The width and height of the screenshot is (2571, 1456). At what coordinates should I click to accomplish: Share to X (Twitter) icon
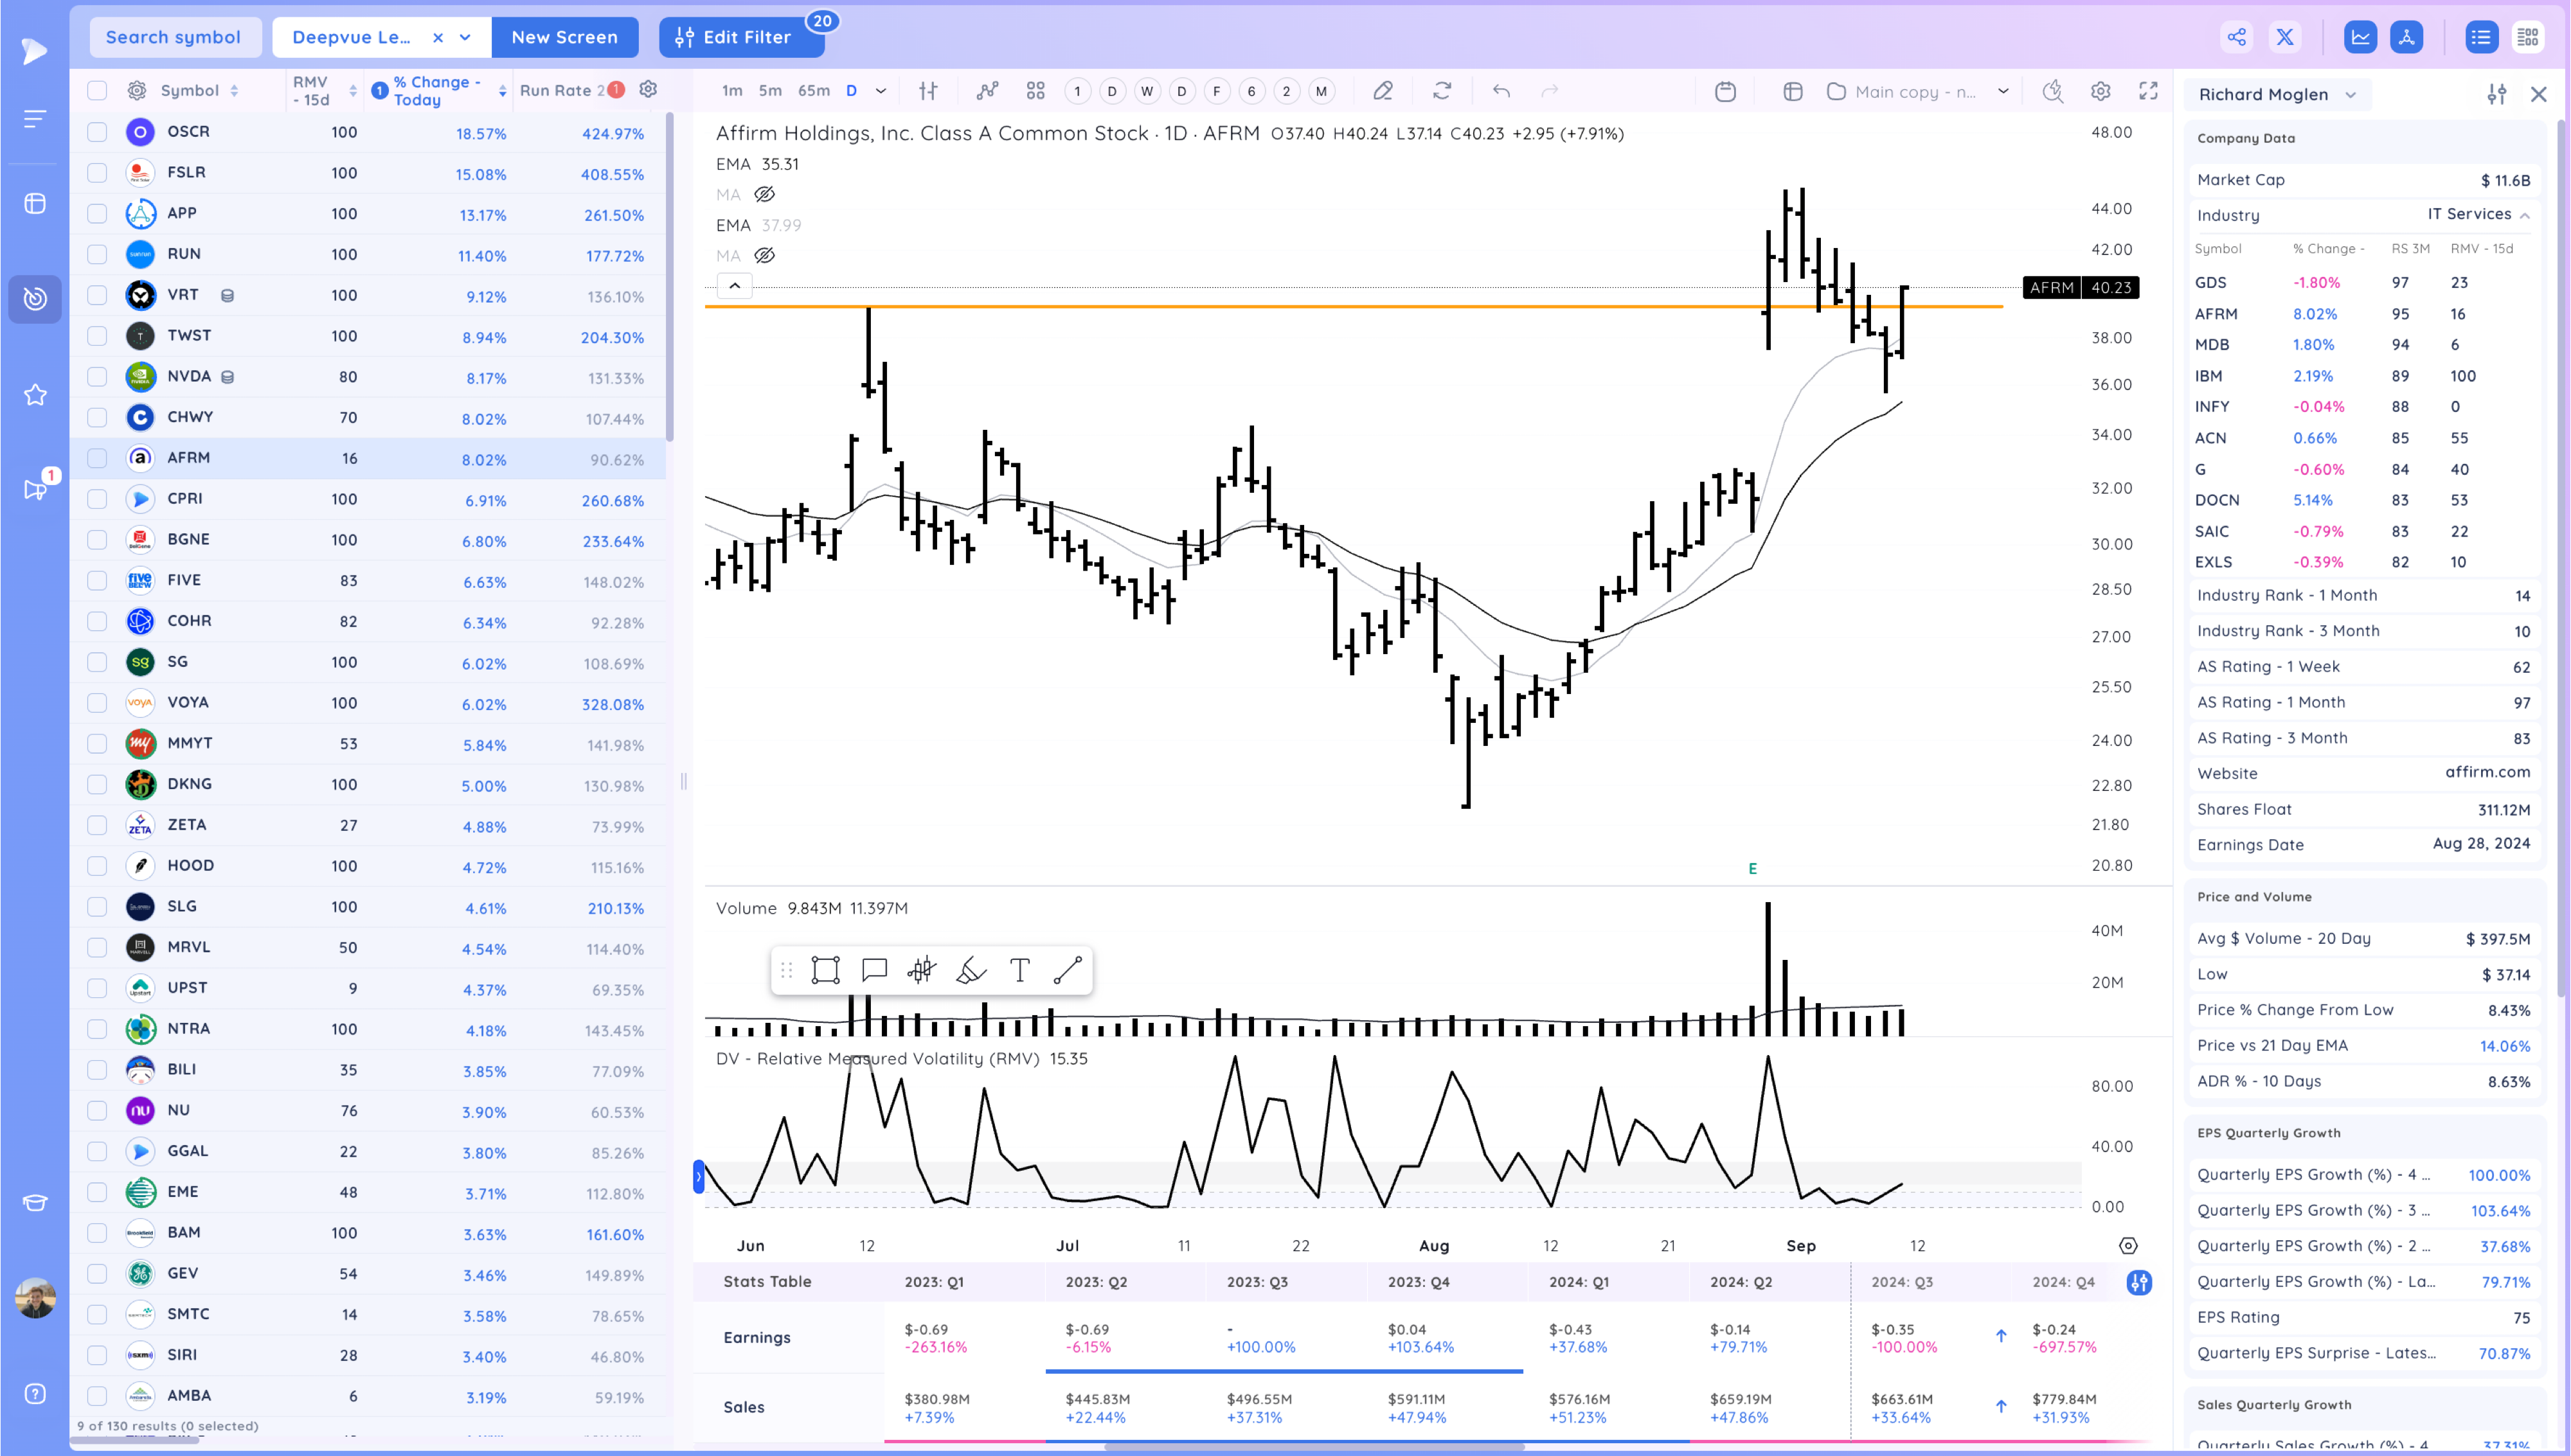tap(2285, 37)
